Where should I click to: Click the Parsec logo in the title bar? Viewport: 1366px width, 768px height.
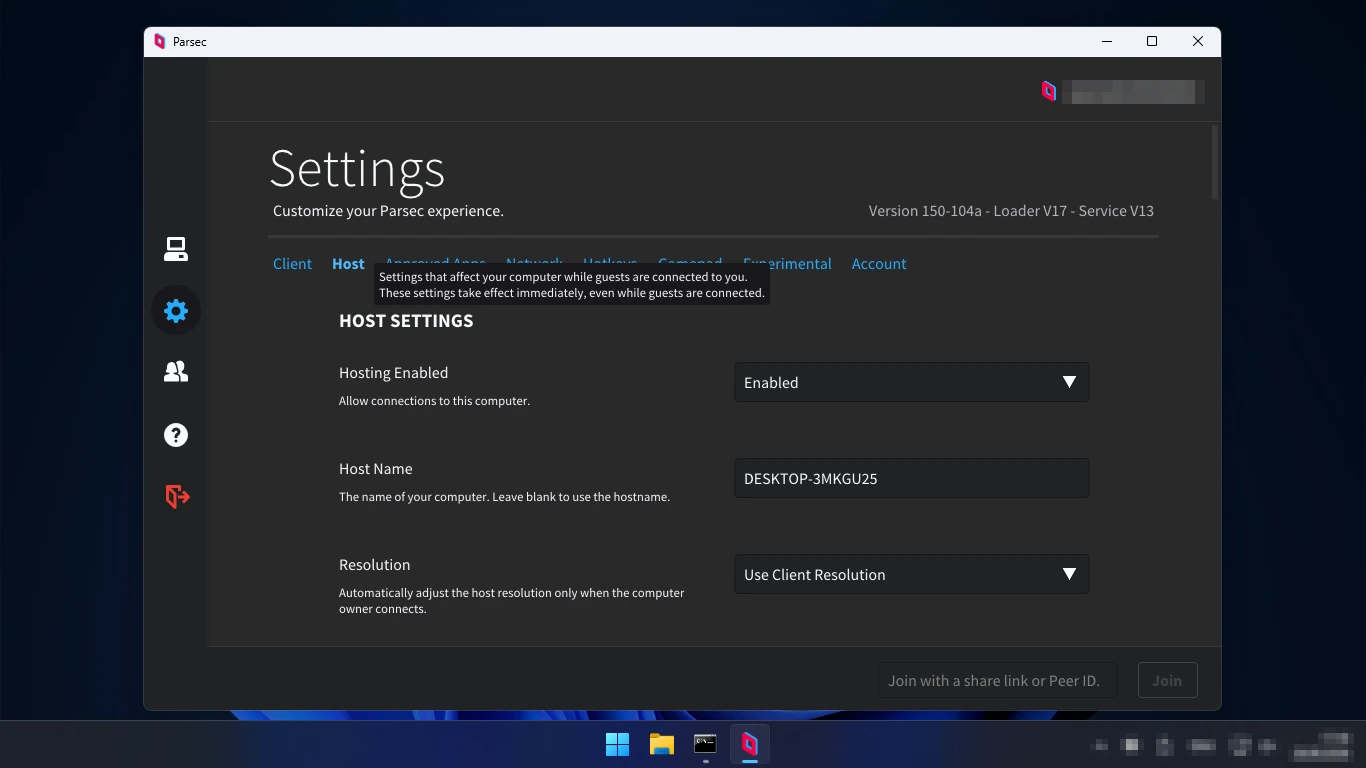coord(159,42)
